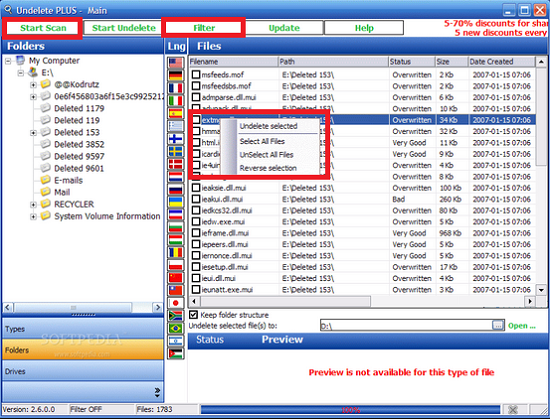This screenshot has height=419, width=550.
Task: Collapse the My Computer tree node
Action: (8, 61)
